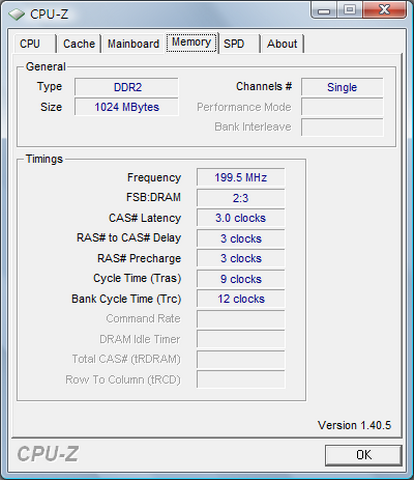Click the Type label in General
This screenshot has width=414, height=480.
[49, 87]
